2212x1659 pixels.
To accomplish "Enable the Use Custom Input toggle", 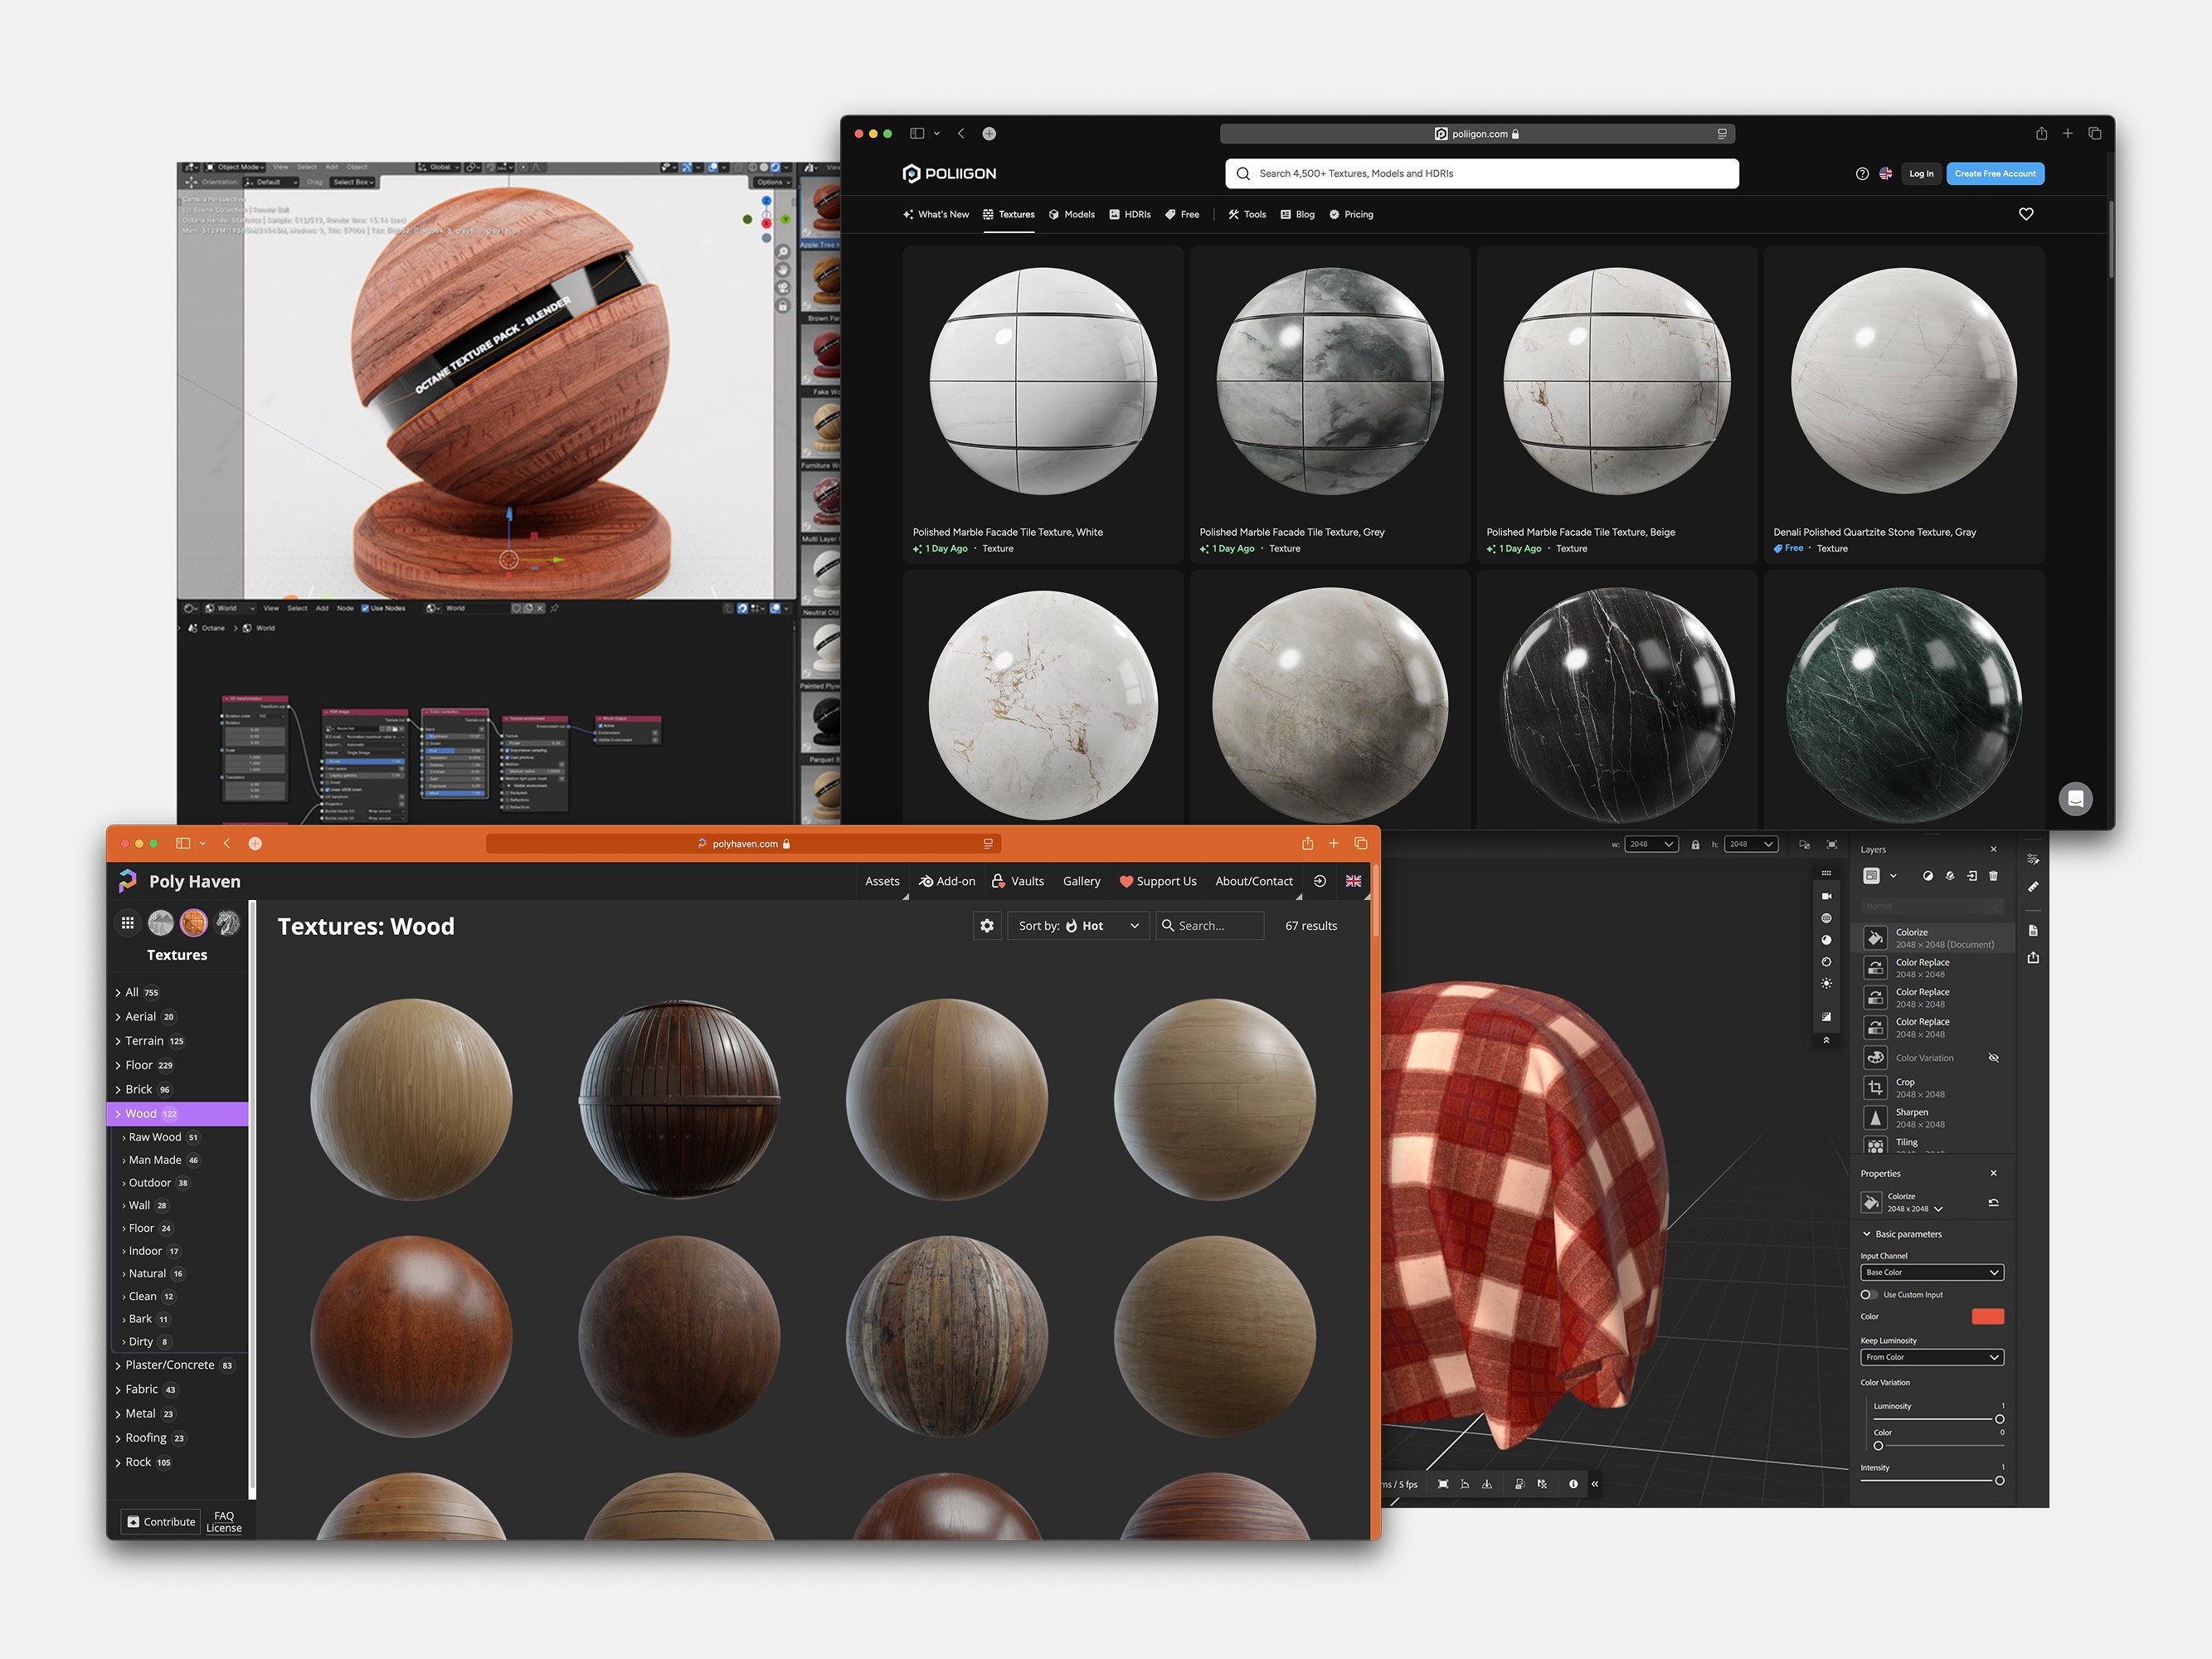I will click(x=1868, y=1295).
